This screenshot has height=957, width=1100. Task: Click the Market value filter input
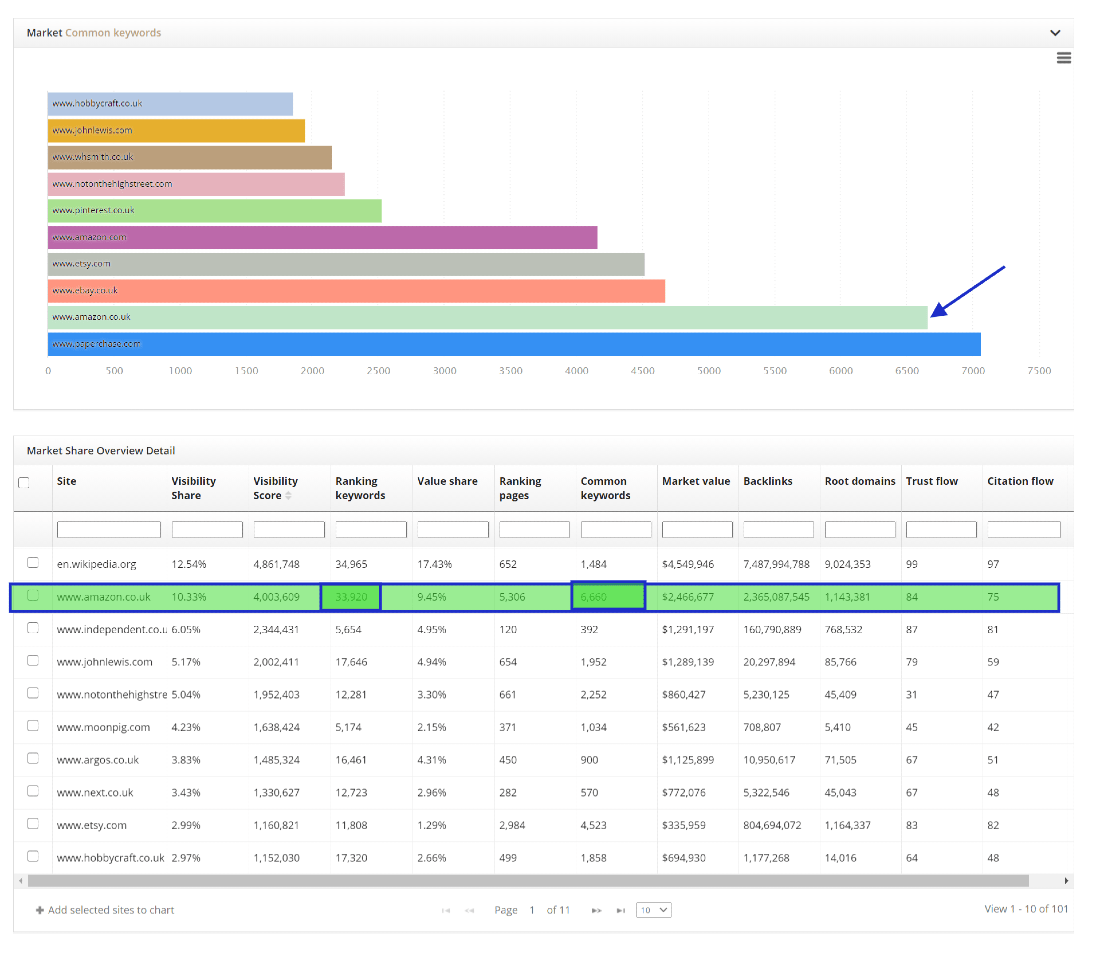(697, 530)
